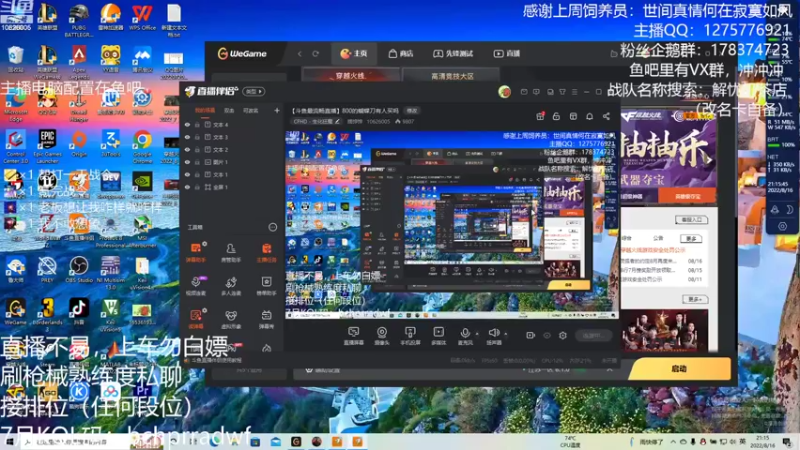Click the record video icon beside the speaker

(531, 335)
